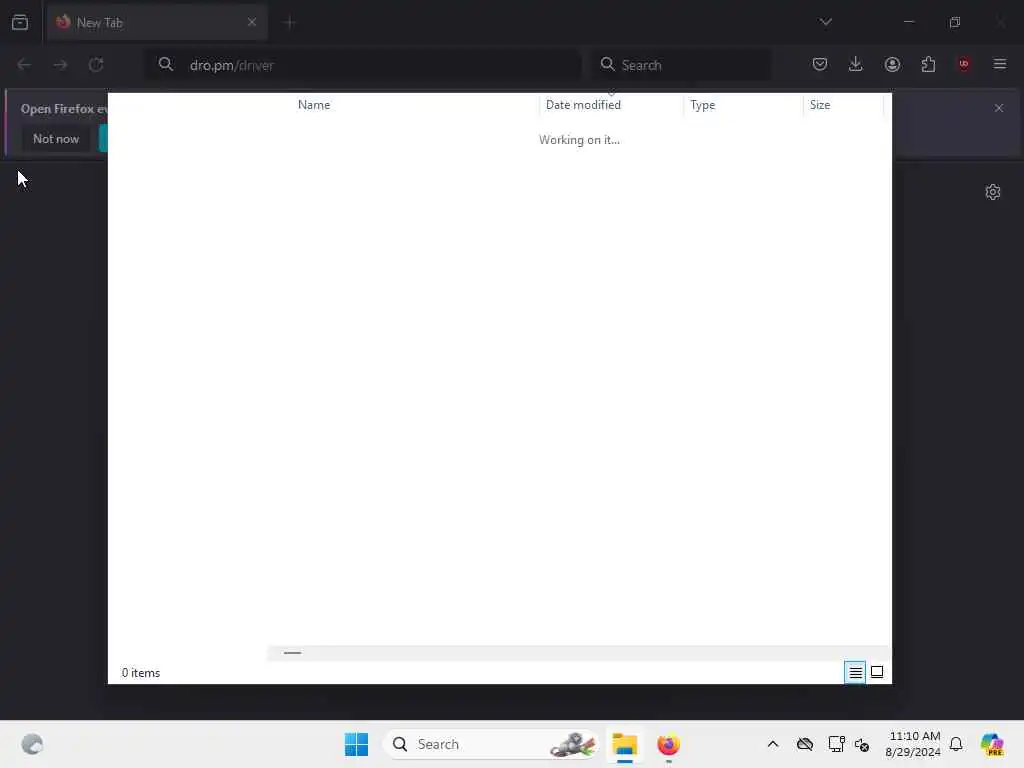This screenshot has width=1024, height=768.
Task: Open the clock showing 11:10 AM
Action: click(x=913, y=744)
